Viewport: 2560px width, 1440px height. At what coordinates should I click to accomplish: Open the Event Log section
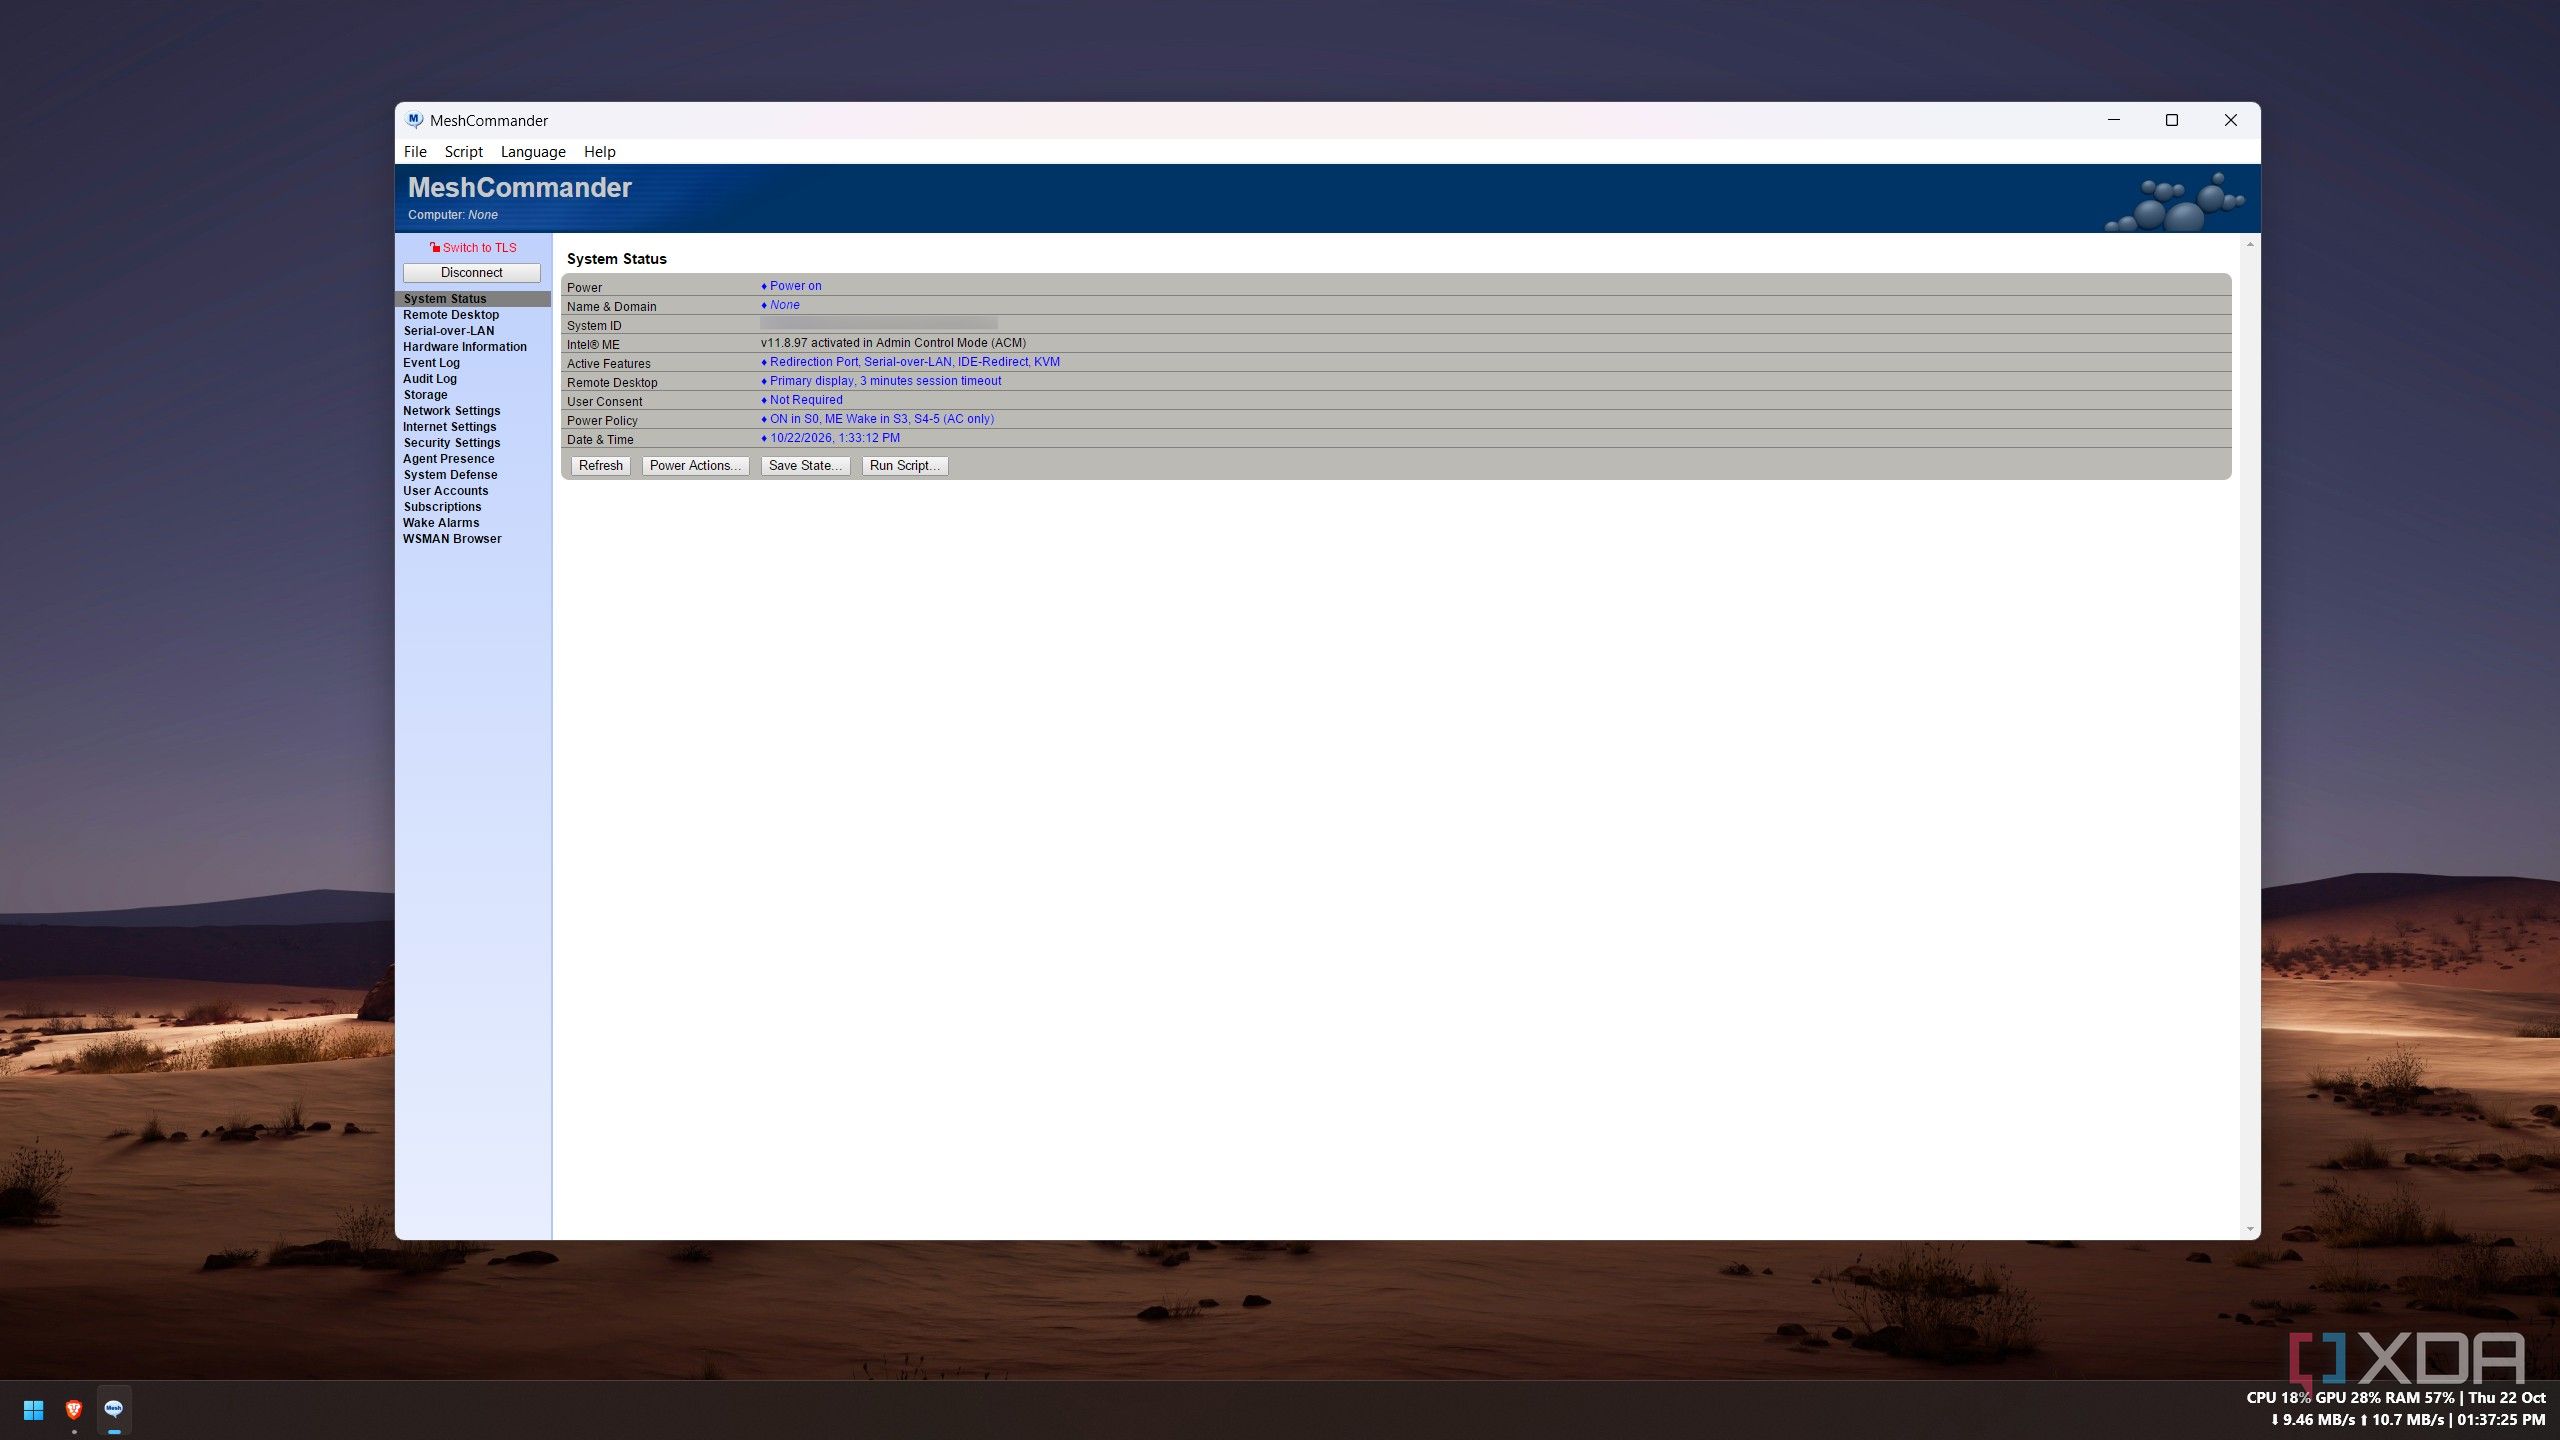pos(431,363)
